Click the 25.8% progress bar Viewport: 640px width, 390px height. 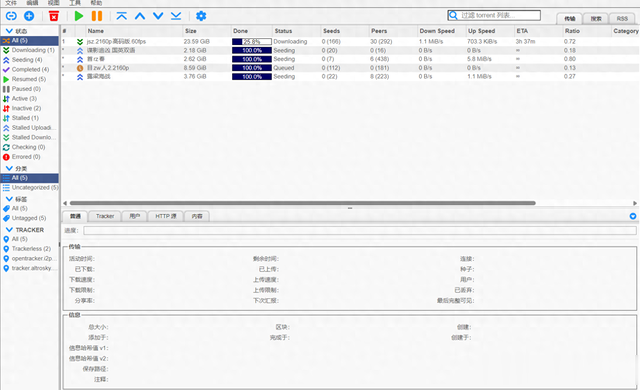point(251,42)
